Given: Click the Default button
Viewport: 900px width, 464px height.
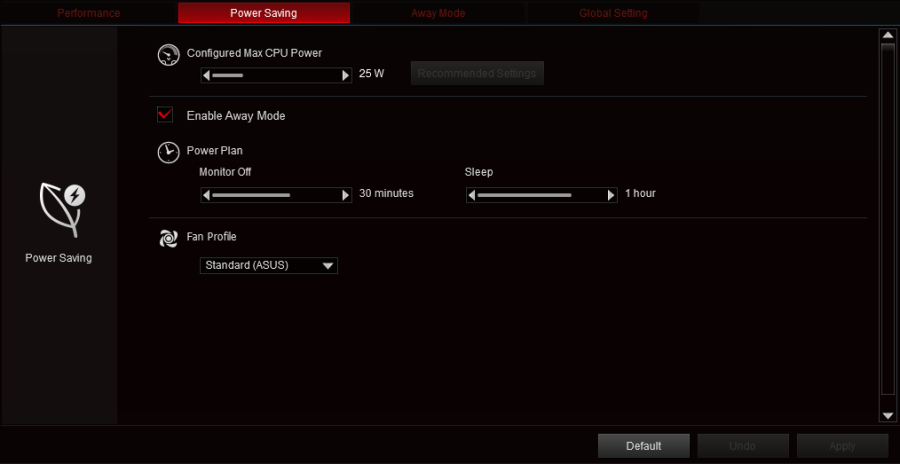Looking at the screenshot, I should 643,446.
